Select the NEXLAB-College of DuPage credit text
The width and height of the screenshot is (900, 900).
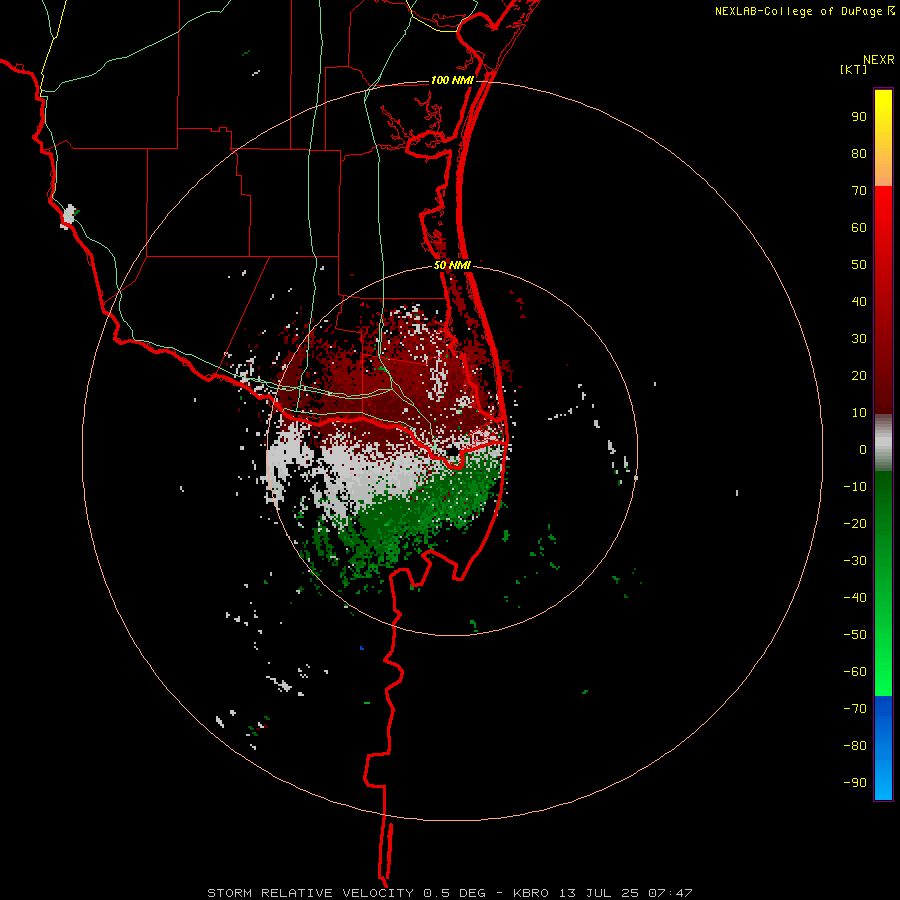(805, 11)
